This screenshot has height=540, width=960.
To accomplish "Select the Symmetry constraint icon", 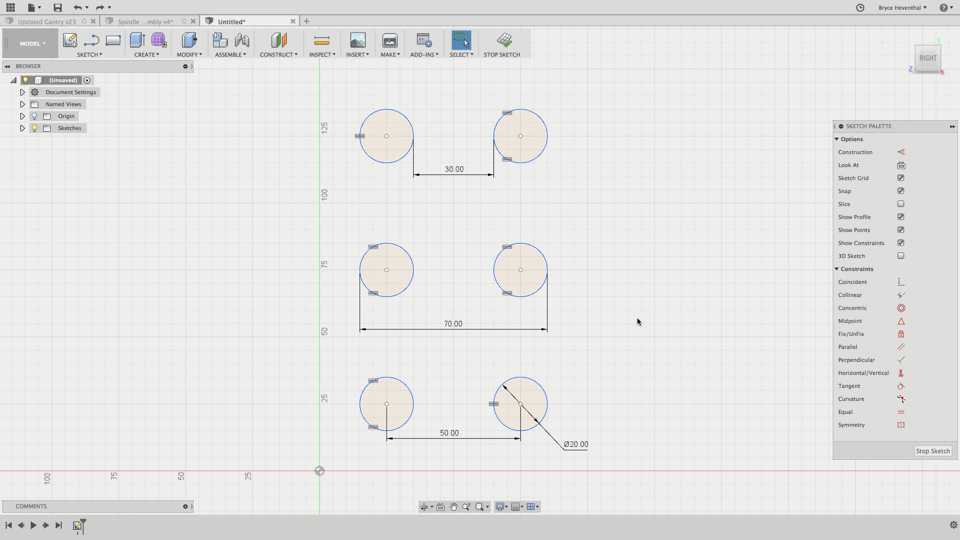I will 901,425.
